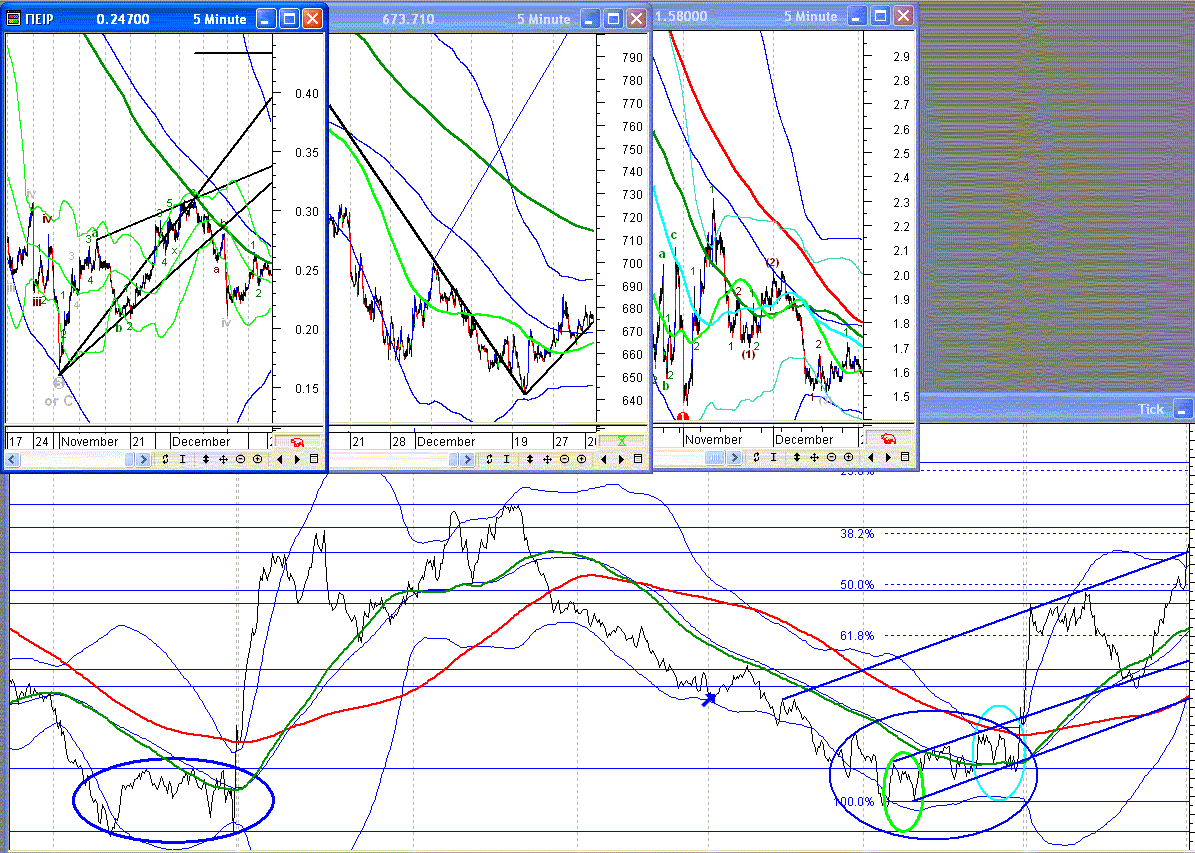Click 'November' on the 1.58000 chart time axis
The width and height of the screenshot is (1195, 853).
(x=713, y=439)
